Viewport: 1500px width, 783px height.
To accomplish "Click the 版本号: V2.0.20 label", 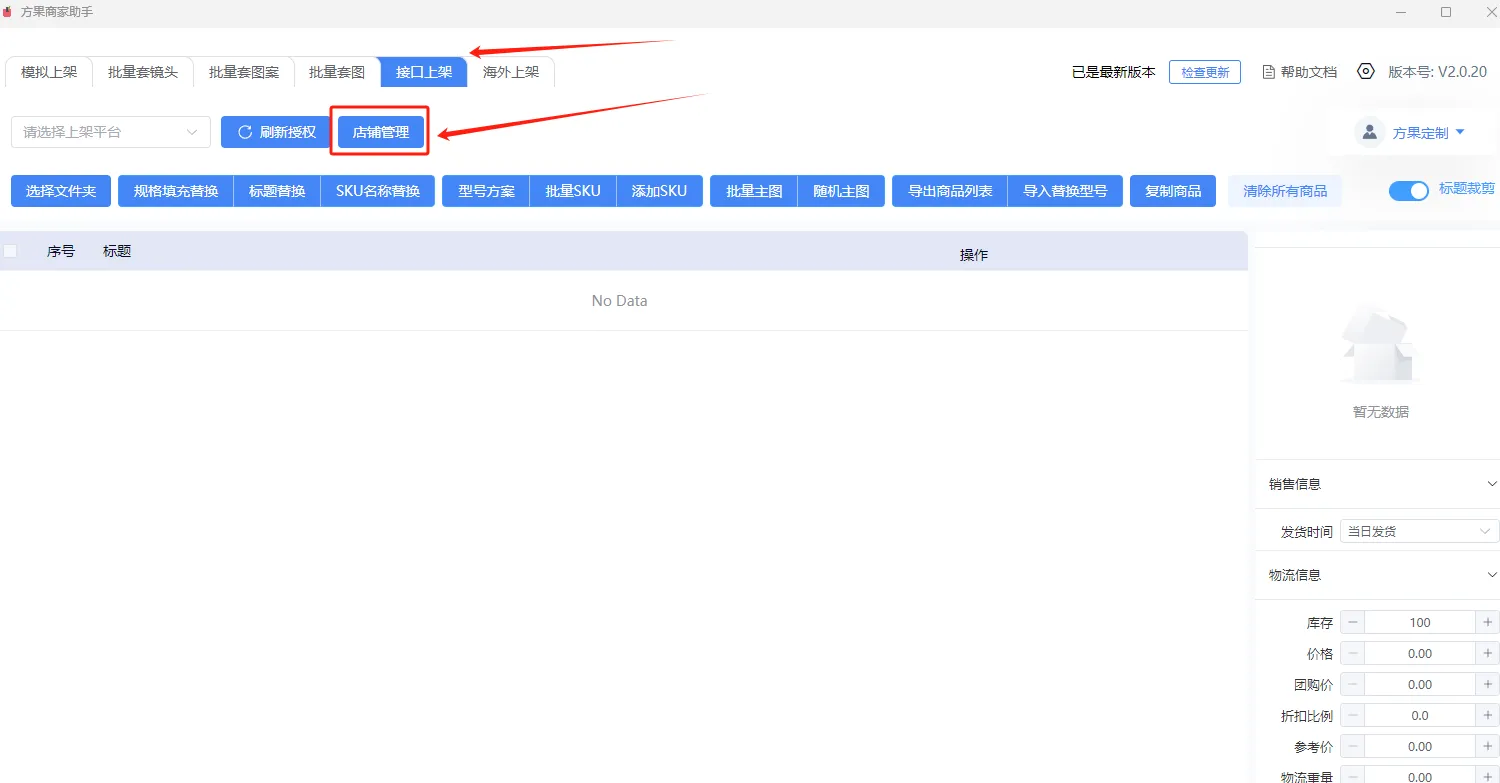I will point(1437,72).
